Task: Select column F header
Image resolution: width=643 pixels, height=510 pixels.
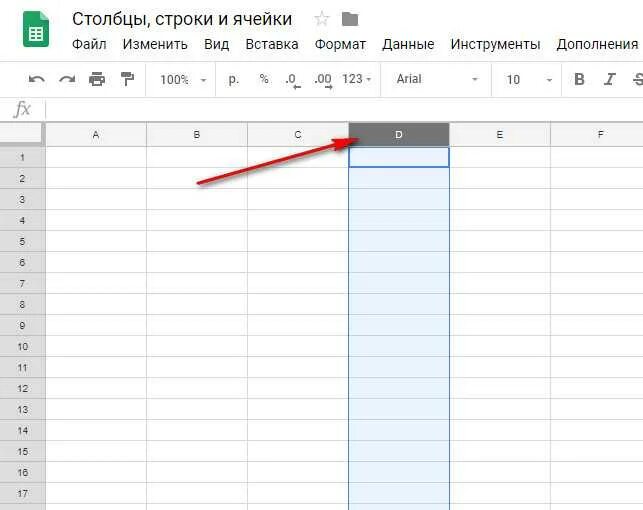Action: 597,134
